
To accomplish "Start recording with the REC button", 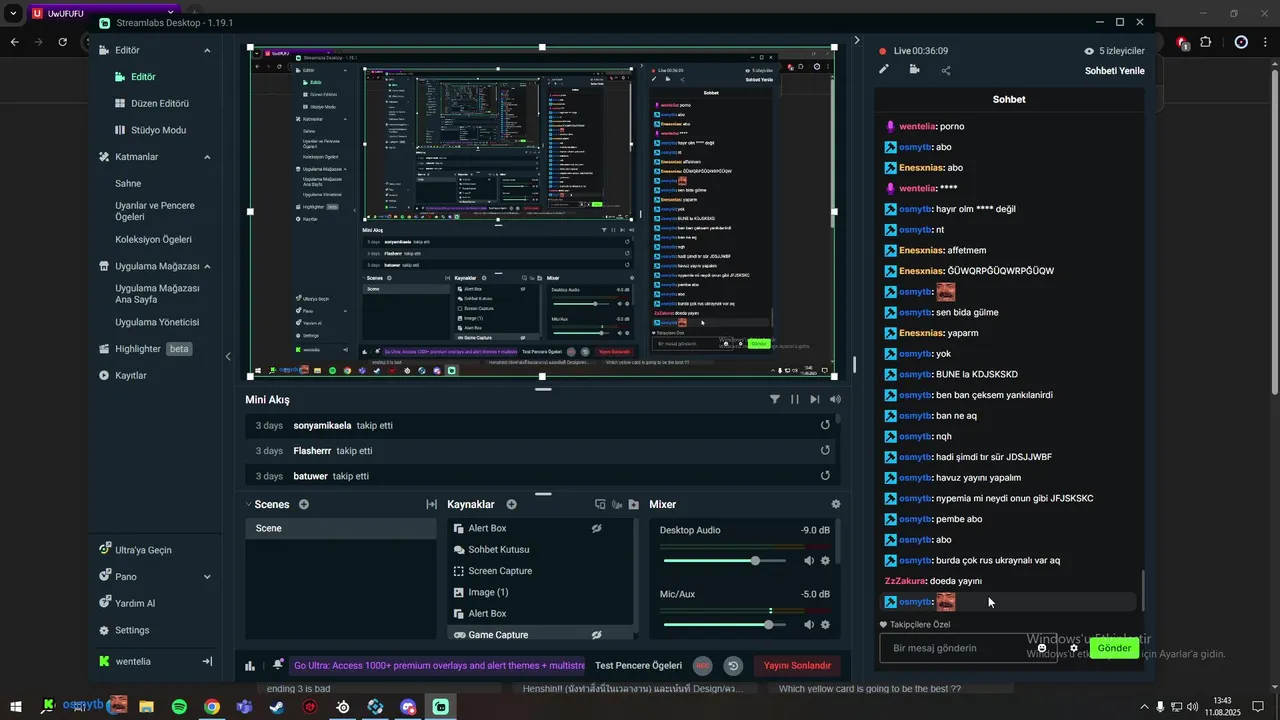I will 703,665.
